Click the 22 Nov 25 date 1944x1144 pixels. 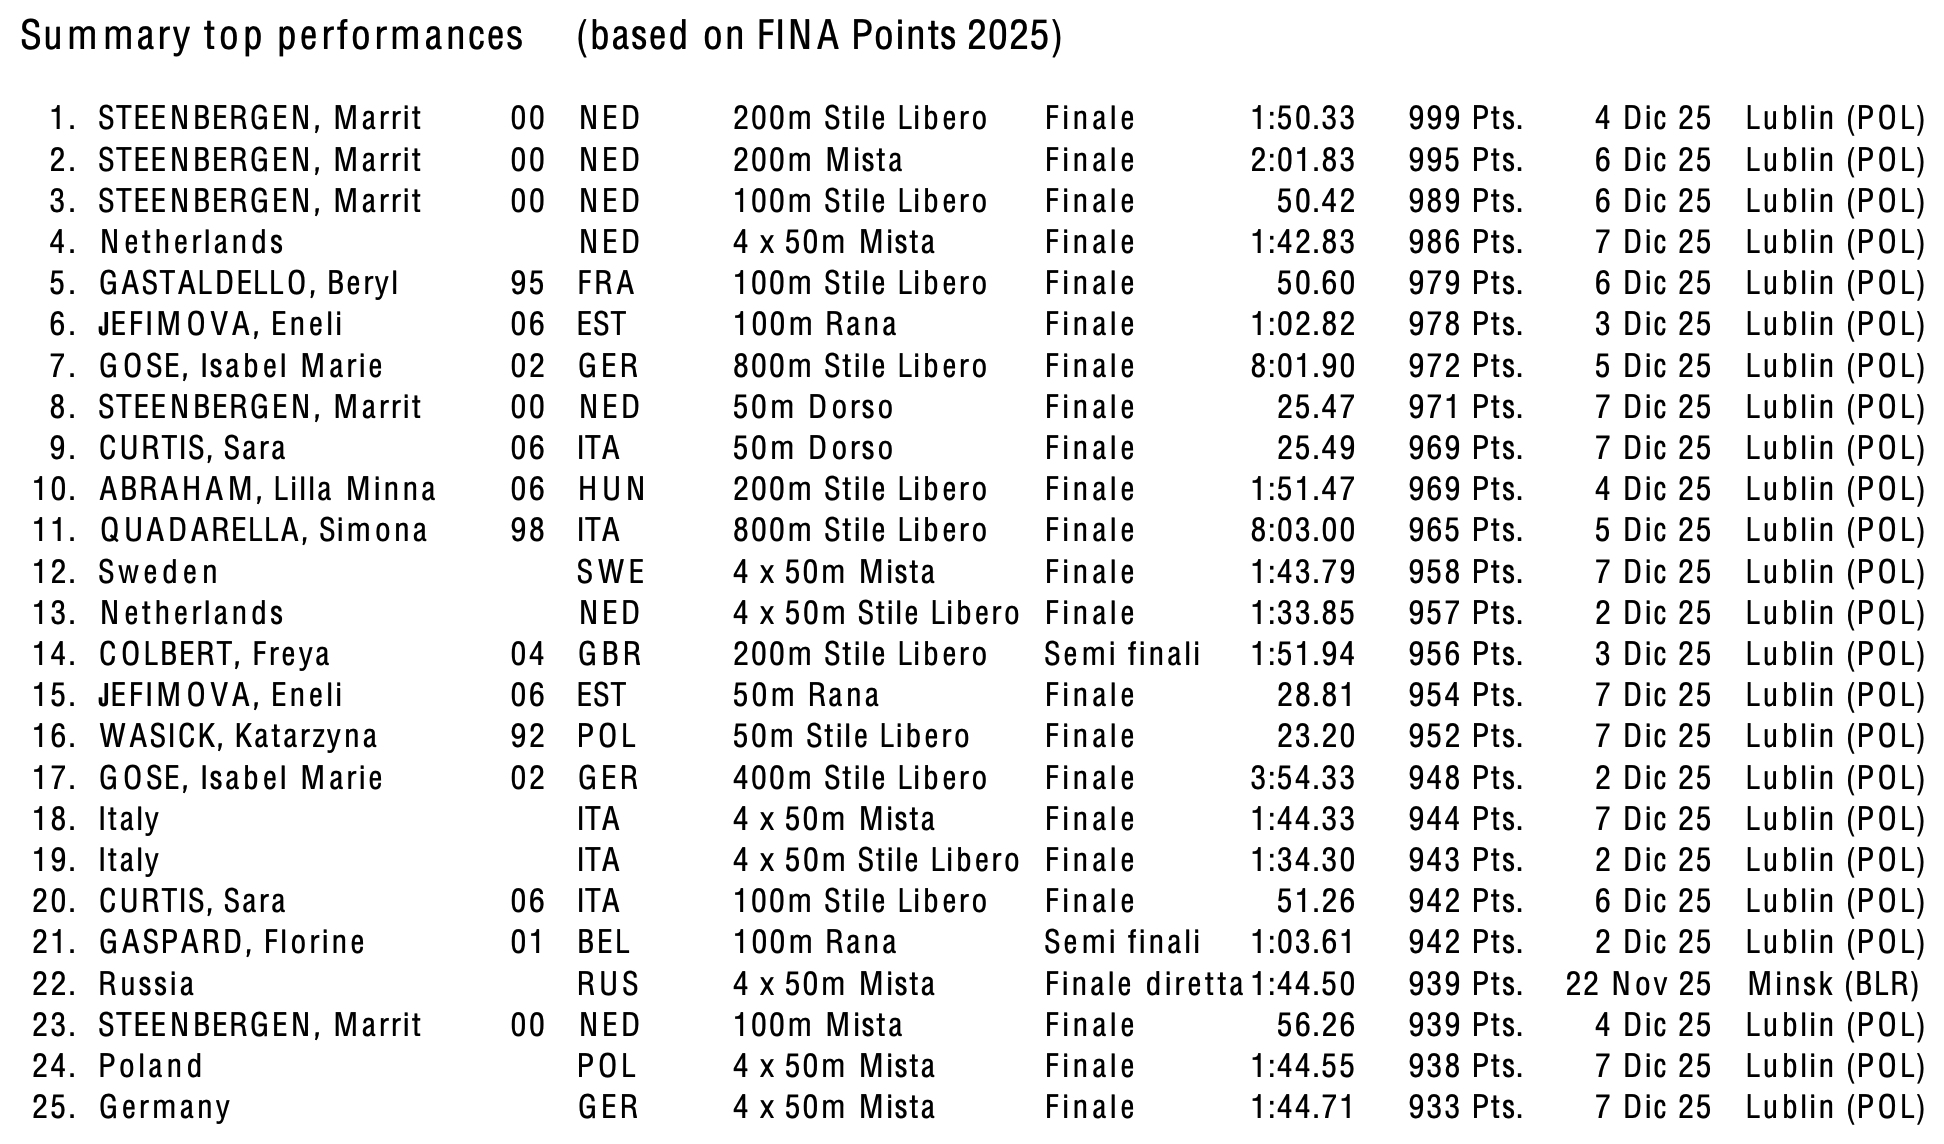(x=1638, y=985)
